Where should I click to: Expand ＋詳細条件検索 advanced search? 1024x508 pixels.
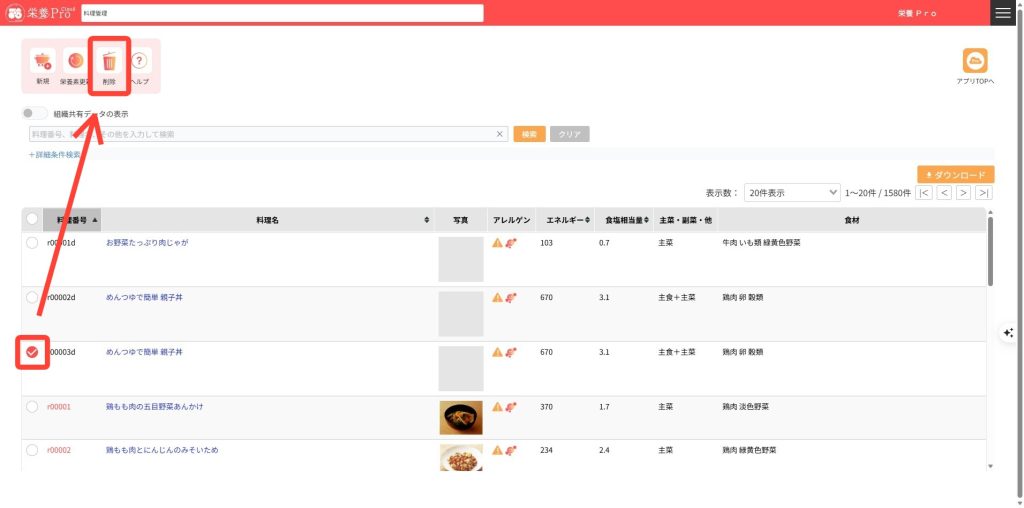pyautogui.click(x=55, y=155)
